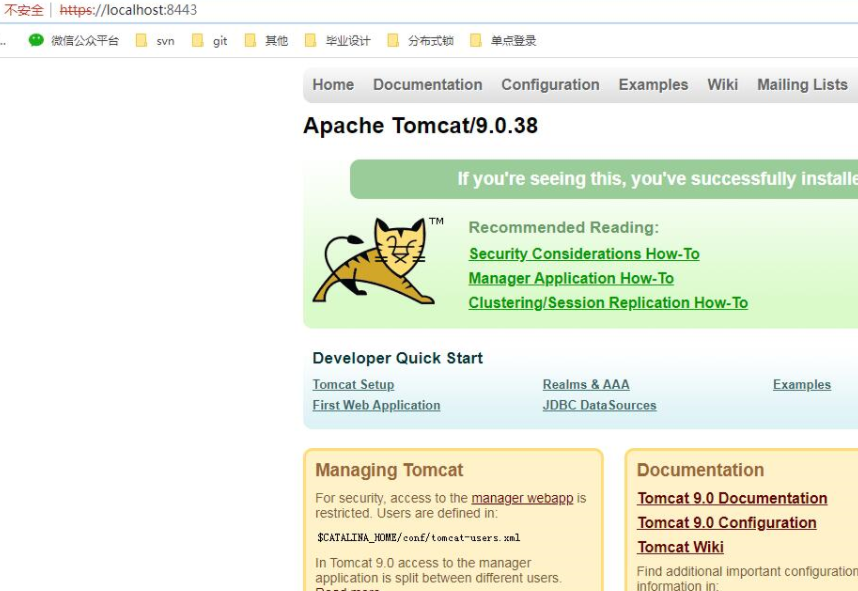Click the Apache Tomcat/9.0.38 heading

[x=421, y=126]
